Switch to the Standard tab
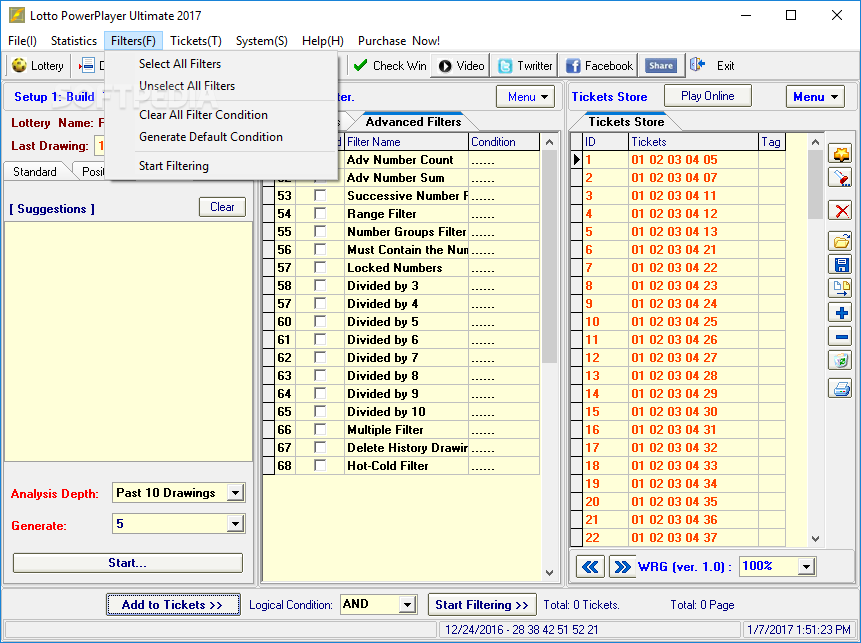This screenshot has width=861, height=643. pyautogui.click(x=35, y=172)
